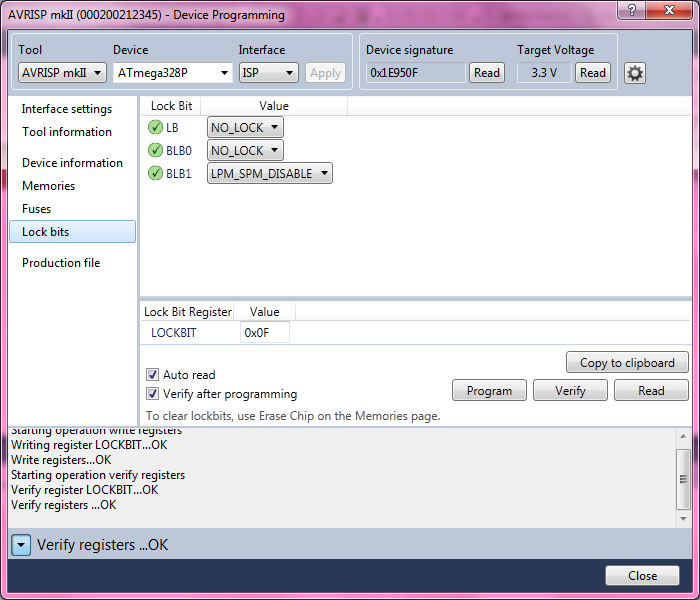Read the Device signature
Image resolution: width=700 pixels, height=600 pixels.
click(486, 73)
